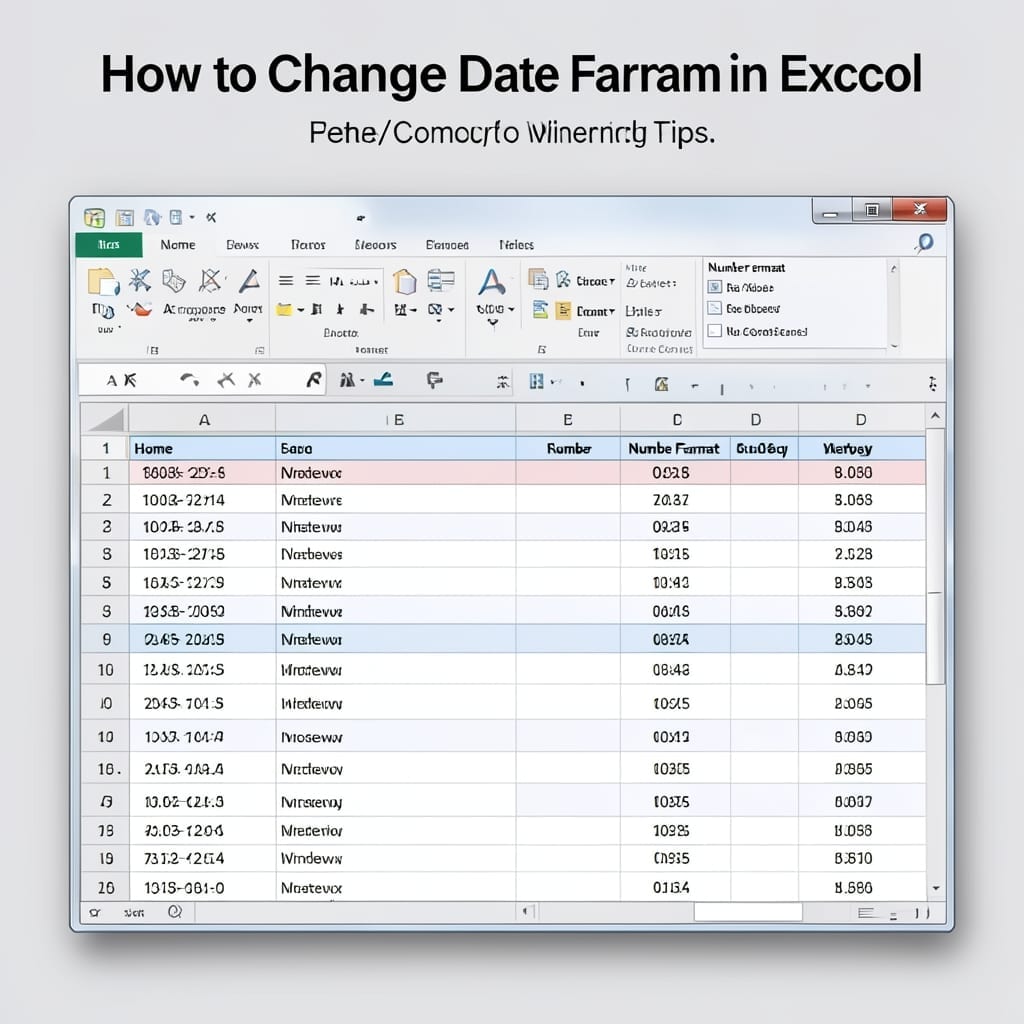Click the select-all corner triangle of the sheet
Image resolution: width=1024 pixels, height=1024 pixels.
tap(106, 420)
